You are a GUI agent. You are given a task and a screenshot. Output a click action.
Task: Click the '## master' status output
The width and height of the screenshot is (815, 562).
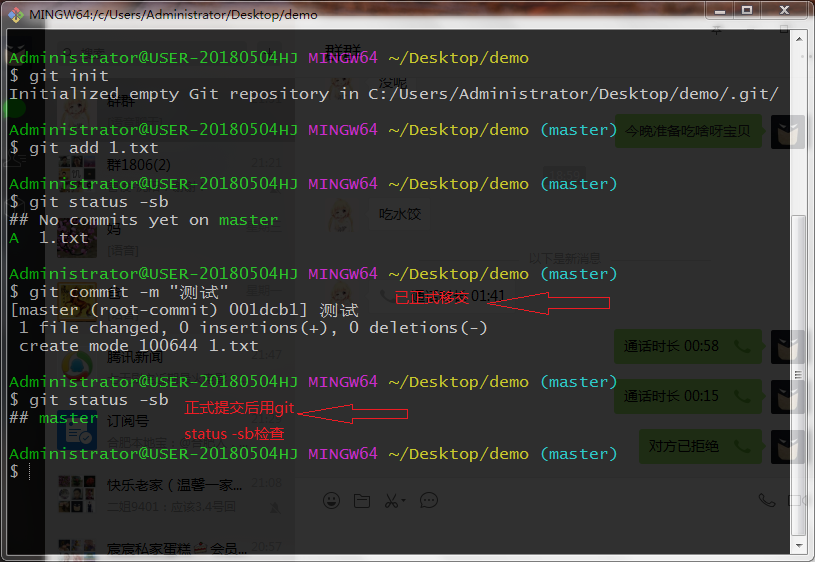[x=54, y=418]
